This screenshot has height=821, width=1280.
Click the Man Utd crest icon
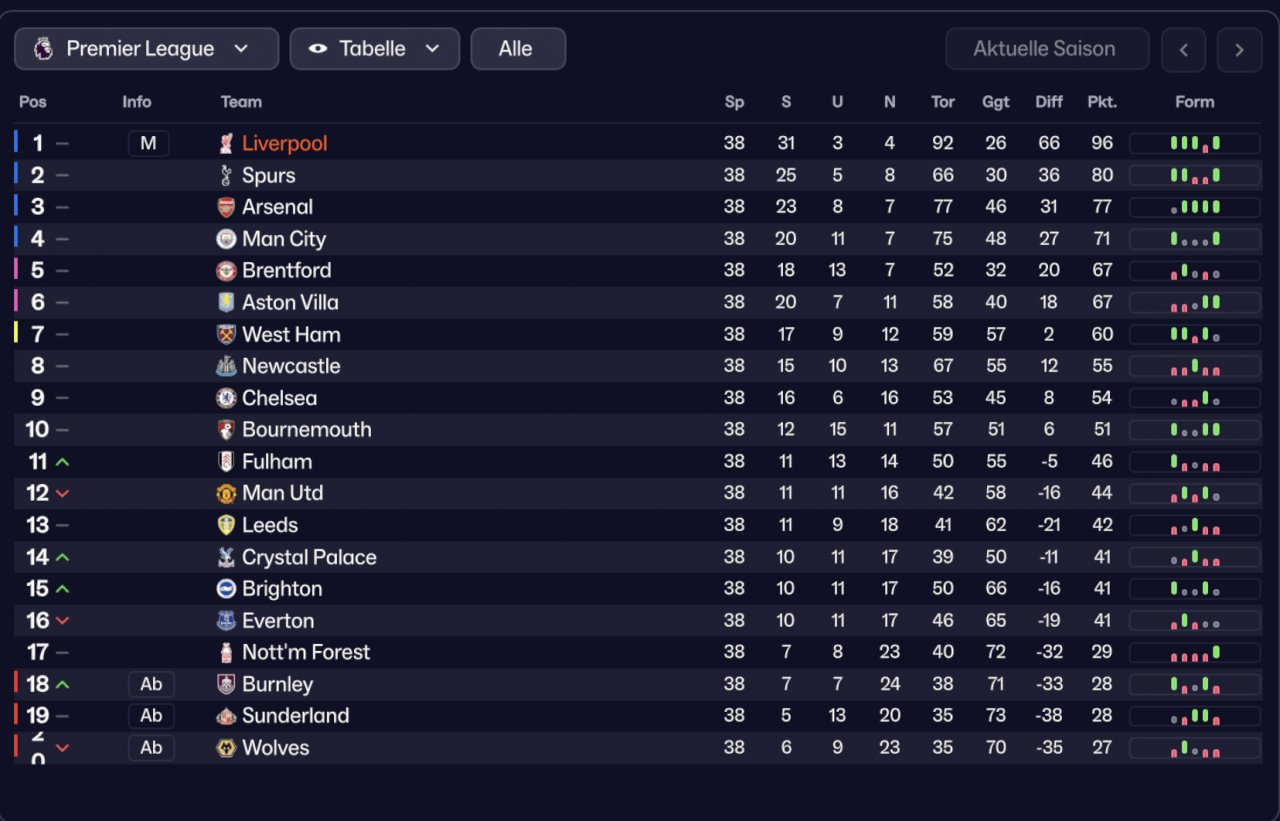tap(226, 494)
